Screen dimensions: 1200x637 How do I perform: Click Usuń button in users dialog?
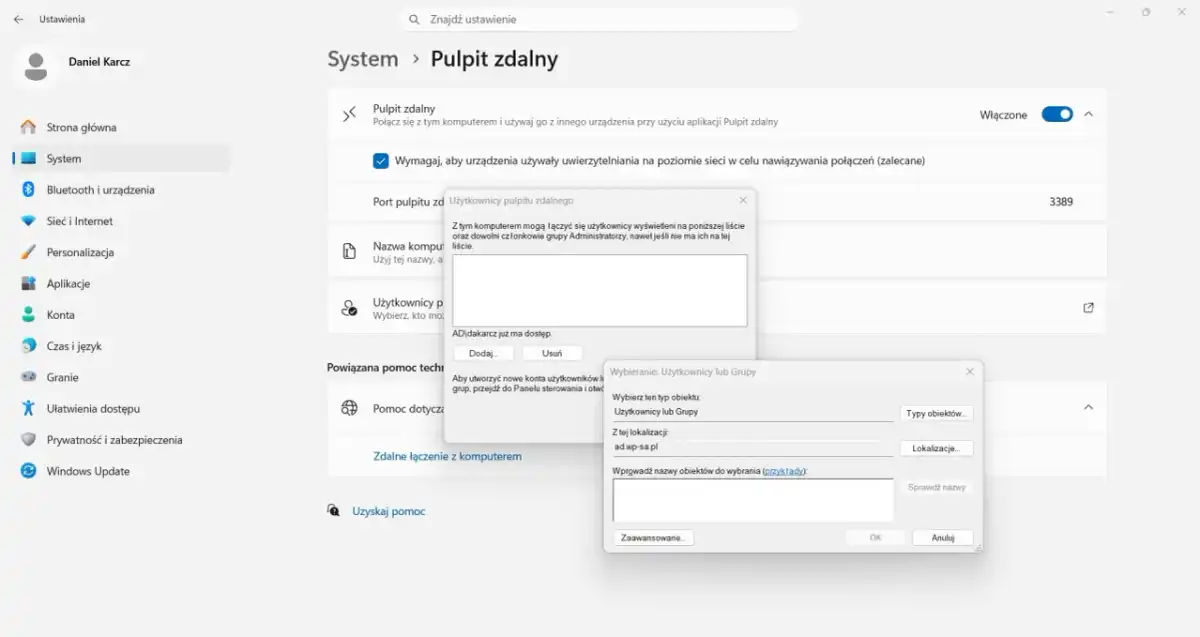pyautogui.click(x=552, y=353)
